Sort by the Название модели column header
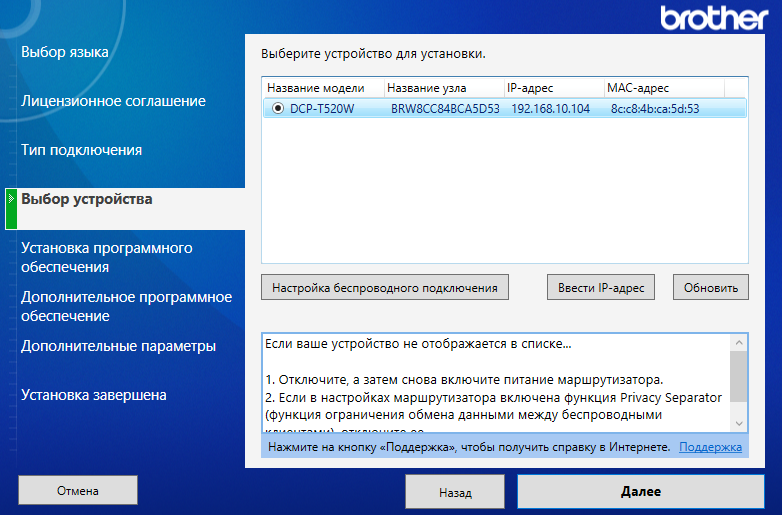The height and width of the screenshot is (515, 782). (x=323, y=88)
